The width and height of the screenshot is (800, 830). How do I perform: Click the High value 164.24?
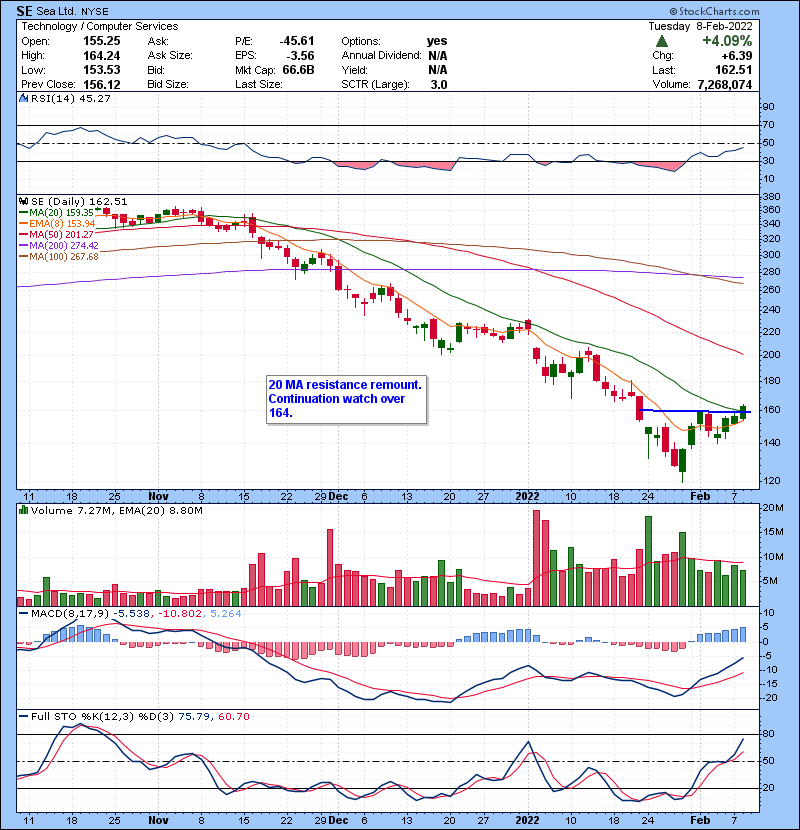(102, 56)
